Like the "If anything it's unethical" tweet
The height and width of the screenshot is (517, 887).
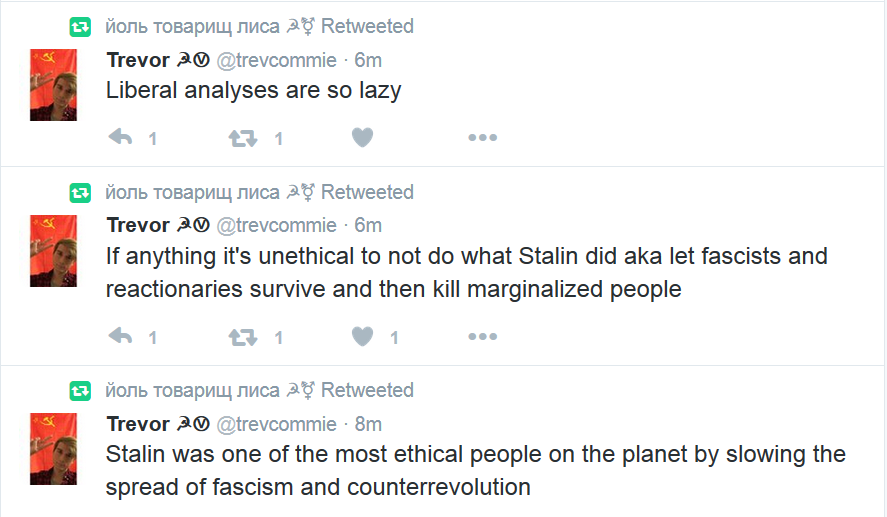tap(362, 337)
